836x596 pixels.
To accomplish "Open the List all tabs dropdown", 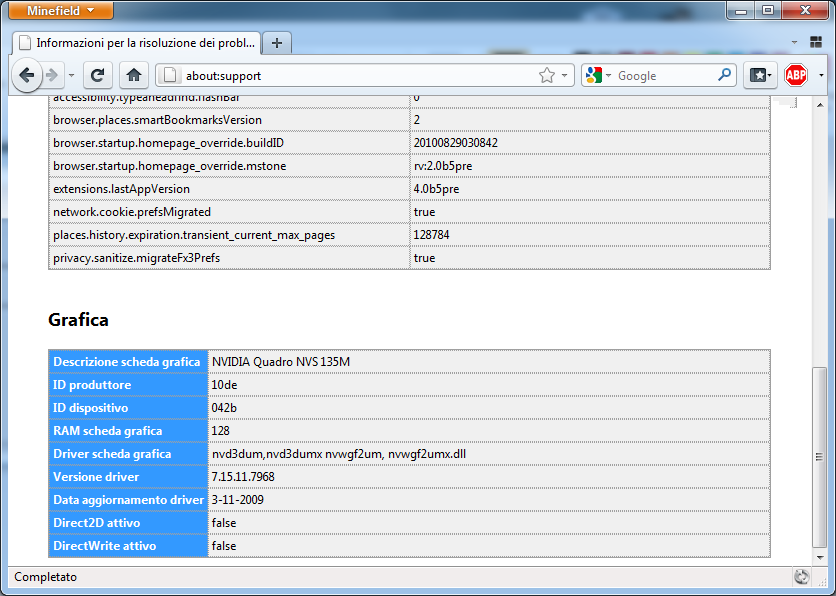I will [x=794, y=42].
